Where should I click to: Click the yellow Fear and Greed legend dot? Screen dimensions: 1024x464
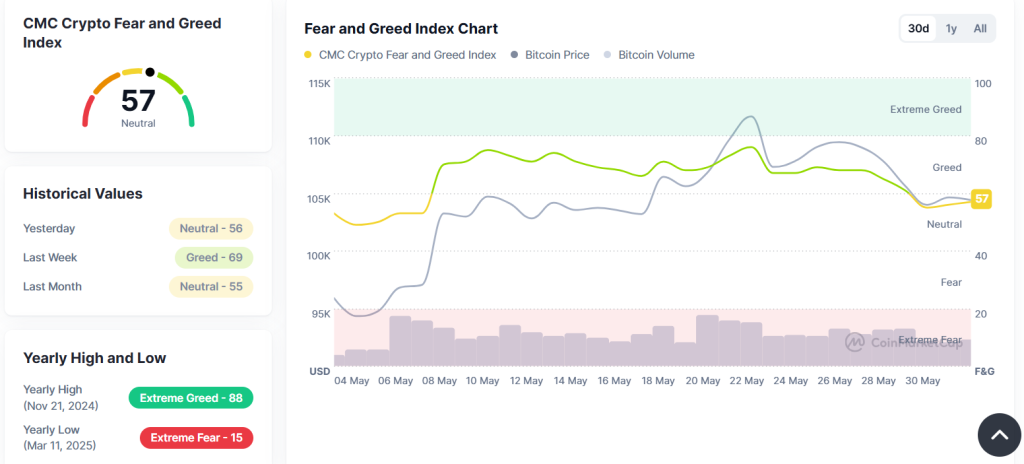[x=308, y=56]
